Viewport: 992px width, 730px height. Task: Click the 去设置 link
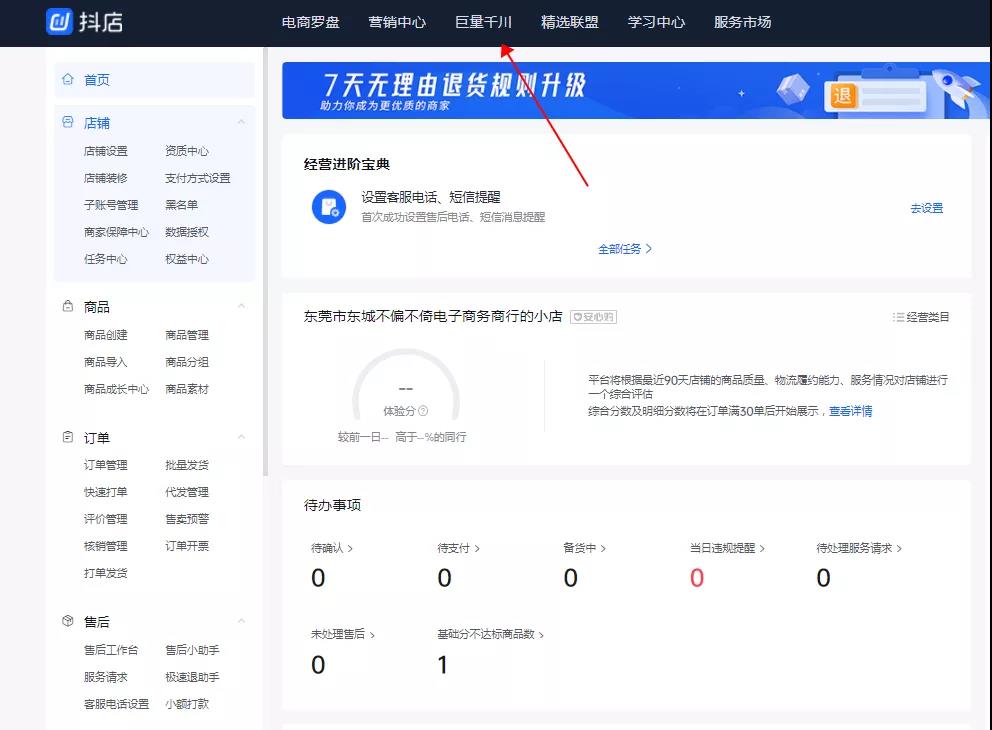click(926, 208)
